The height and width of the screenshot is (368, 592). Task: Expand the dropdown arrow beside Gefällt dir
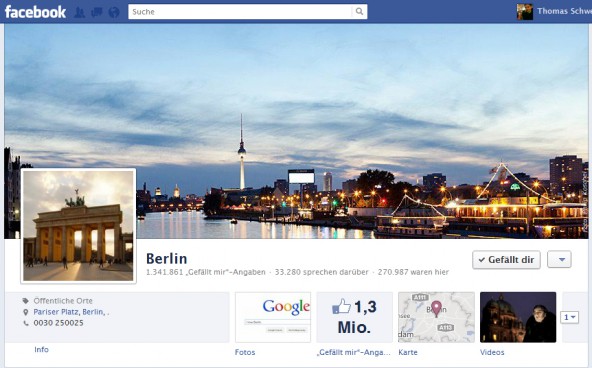point(560,260)
